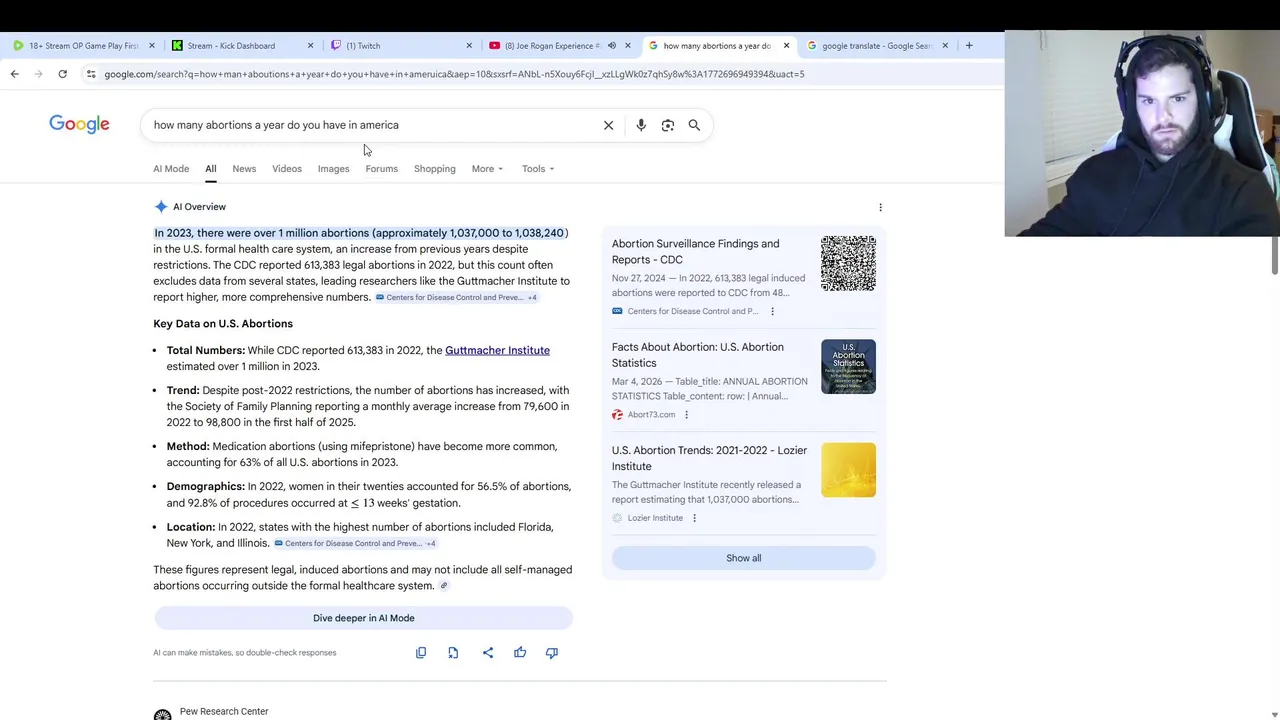Select the Shopping search tab

tap(435, 169)
